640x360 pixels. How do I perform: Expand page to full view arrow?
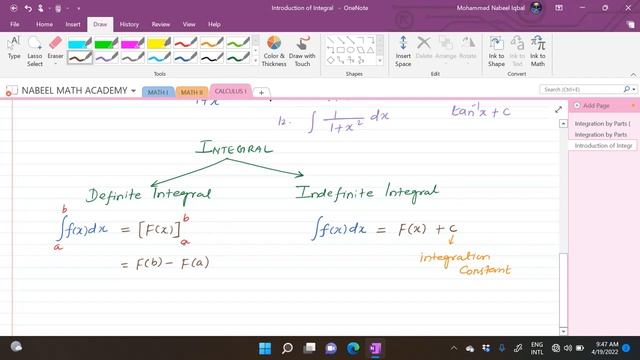558,109
